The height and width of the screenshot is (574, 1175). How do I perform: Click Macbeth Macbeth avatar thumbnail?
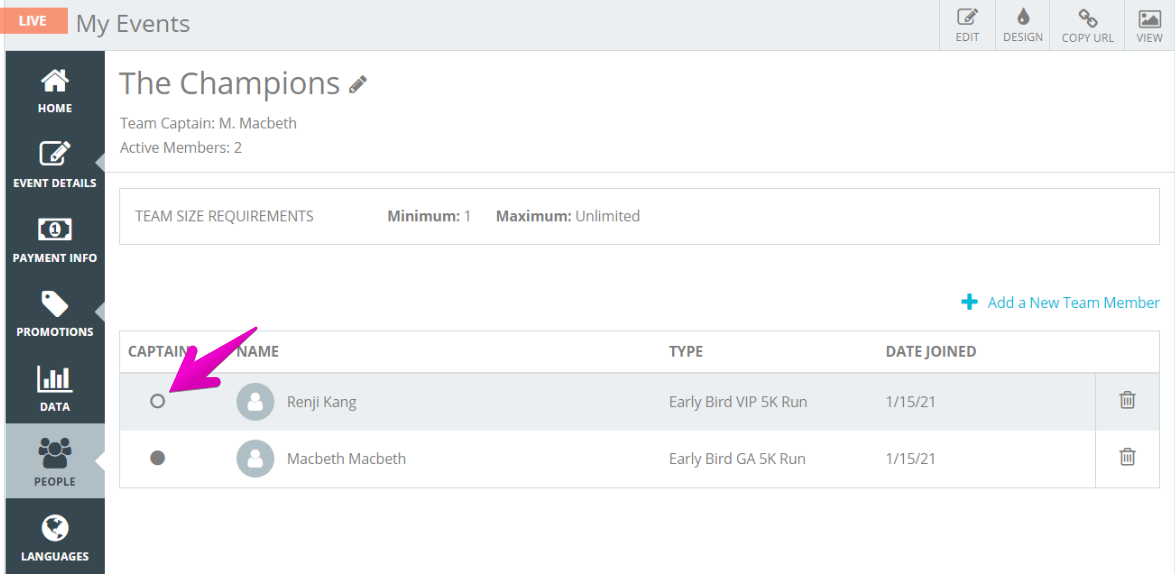coord(255,458)
